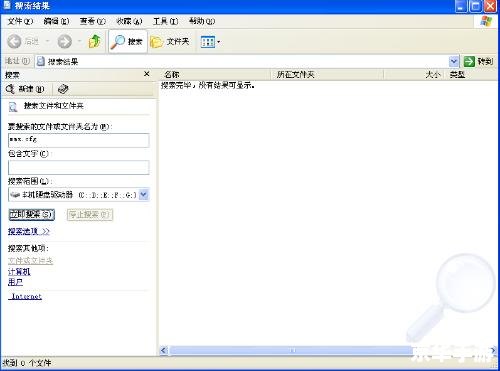Click the horizontal scrollbar left arrow

(x=164, y=350)
